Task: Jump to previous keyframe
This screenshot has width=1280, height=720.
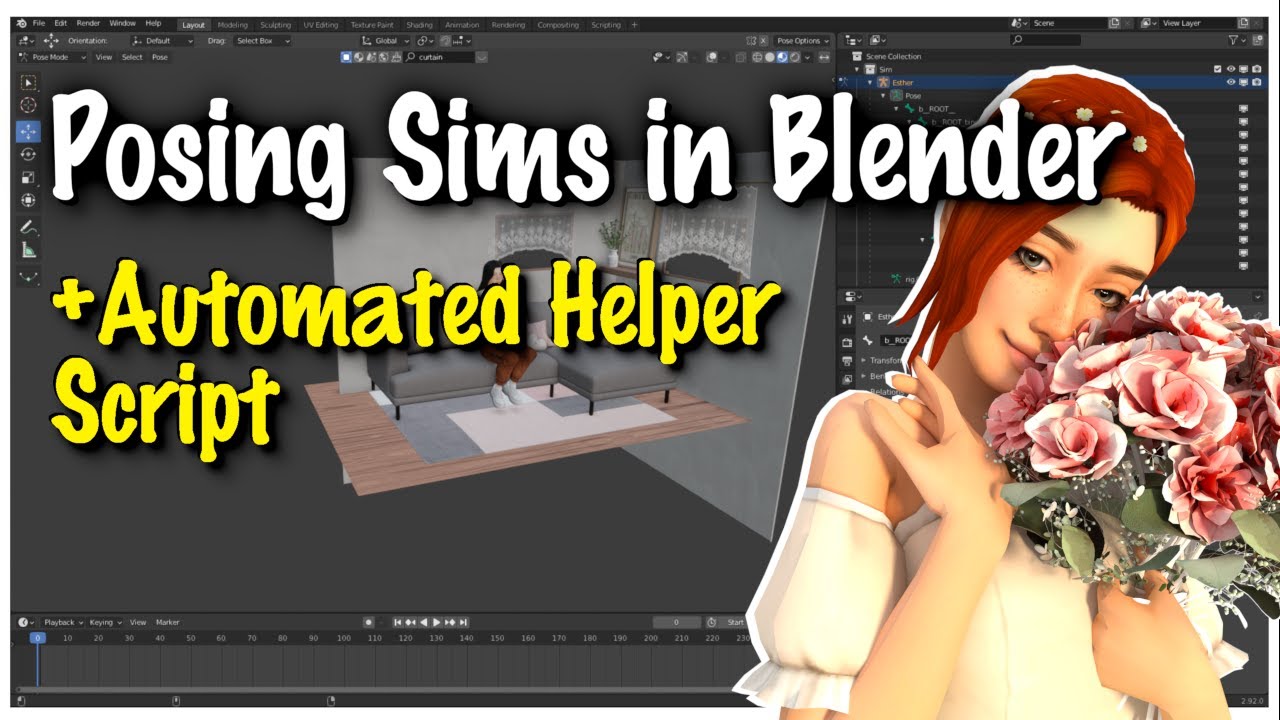Action: pos(411,622)
